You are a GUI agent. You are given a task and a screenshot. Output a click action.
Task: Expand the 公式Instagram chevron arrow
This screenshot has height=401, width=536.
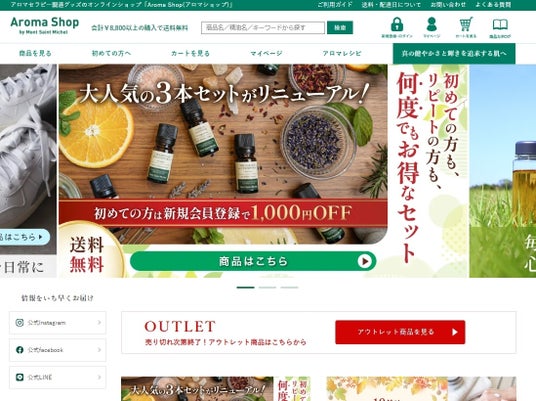coord(99,322)
